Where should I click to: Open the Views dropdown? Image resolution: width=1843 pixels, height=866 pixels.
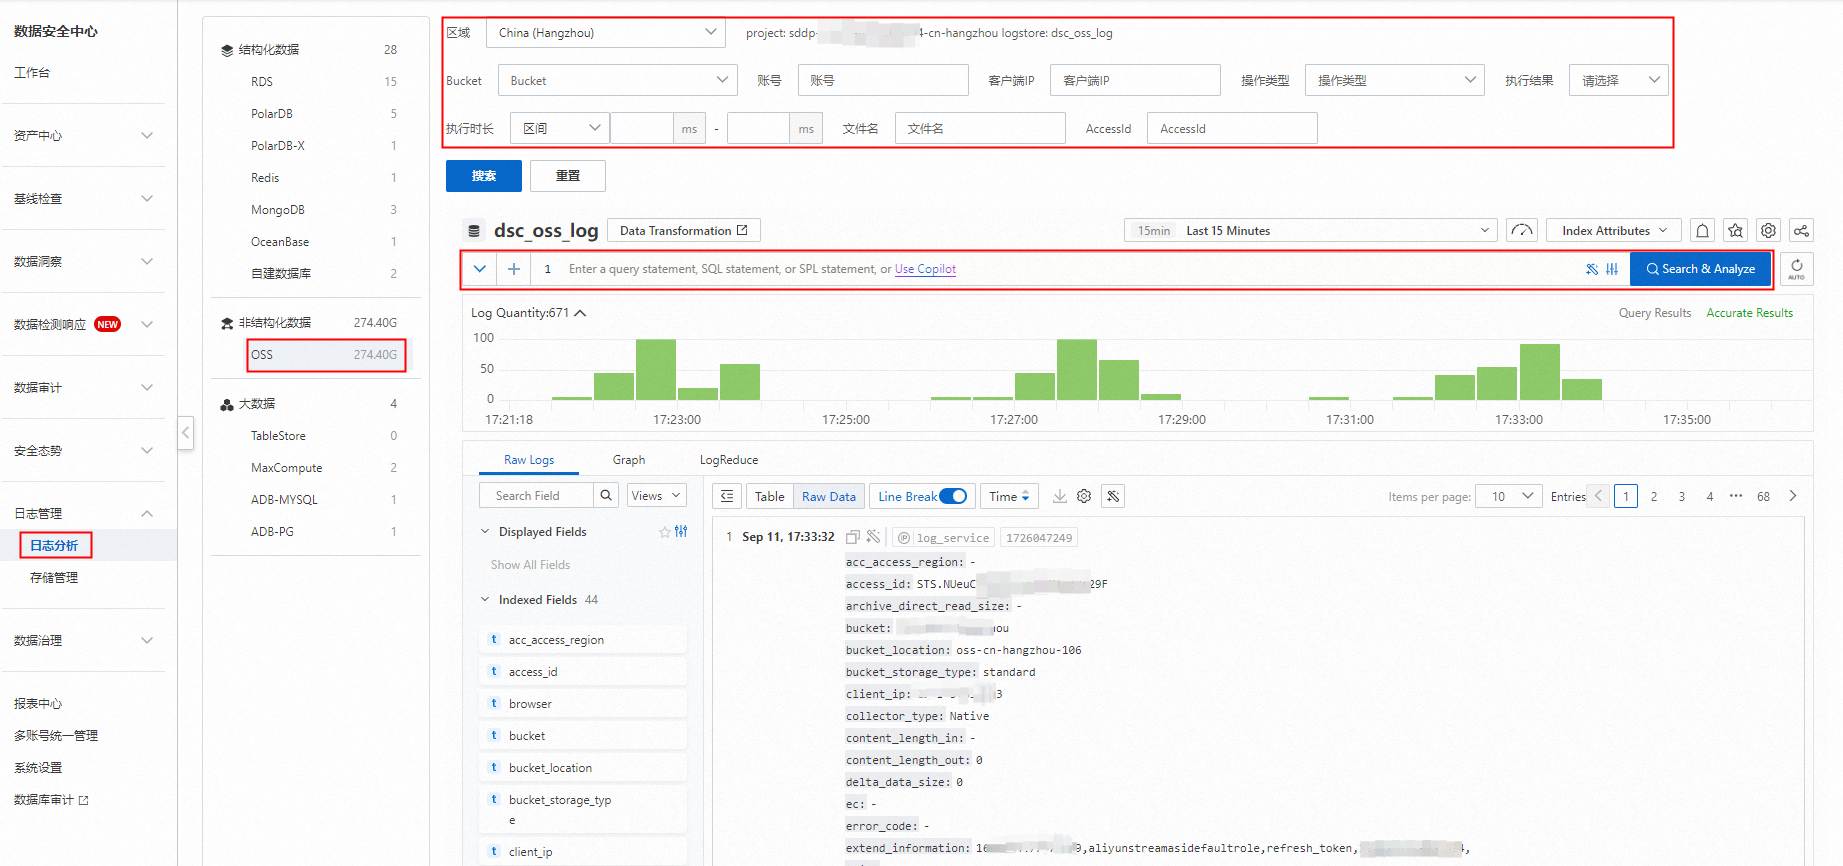656,496
